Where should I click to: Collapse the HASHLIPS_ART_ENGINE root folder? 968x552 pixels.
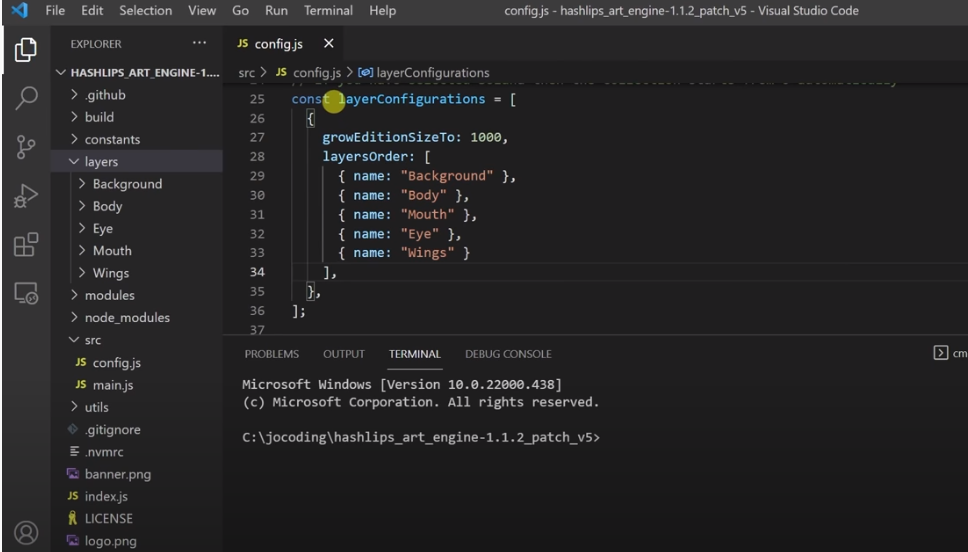click(x=137, y=72)
